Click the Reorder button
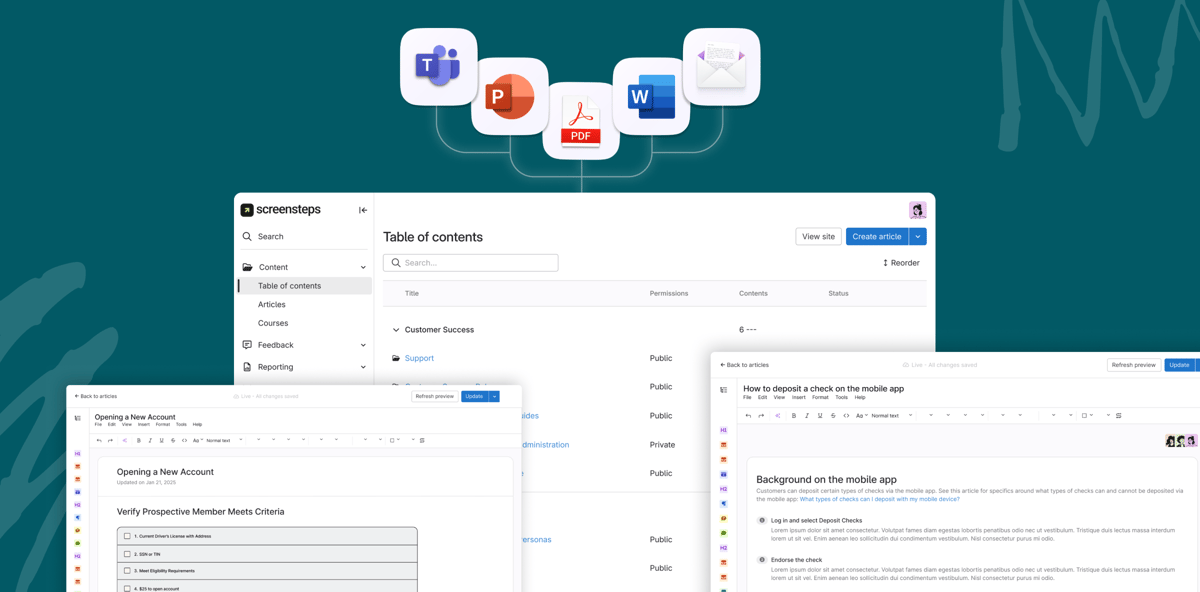The width and height of the screenshot is (1200, 592). pos(901,263)
